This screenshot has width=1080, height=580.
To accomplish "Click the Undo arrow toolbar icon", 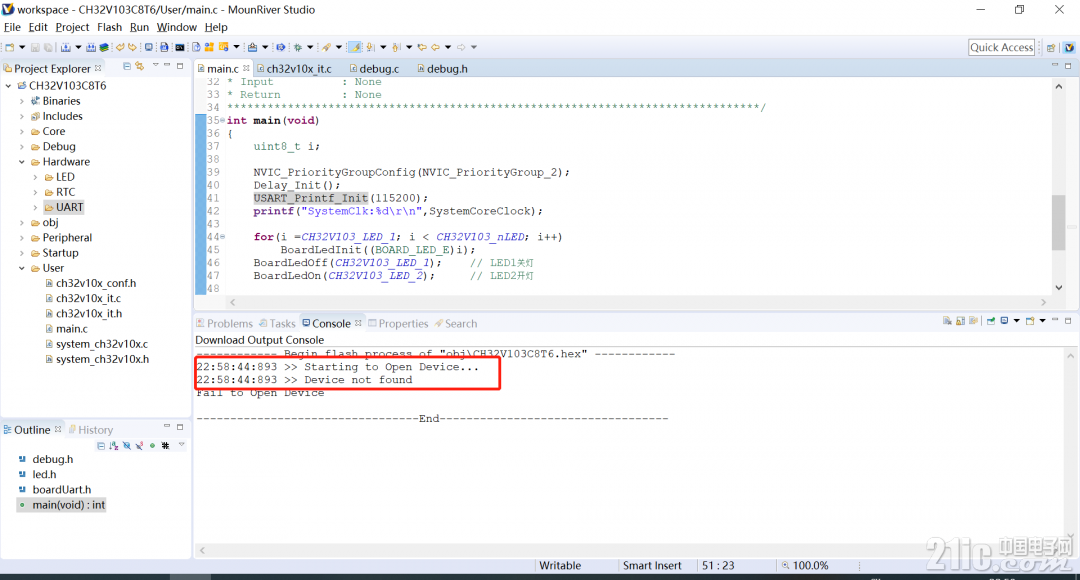I will point(120,48).
